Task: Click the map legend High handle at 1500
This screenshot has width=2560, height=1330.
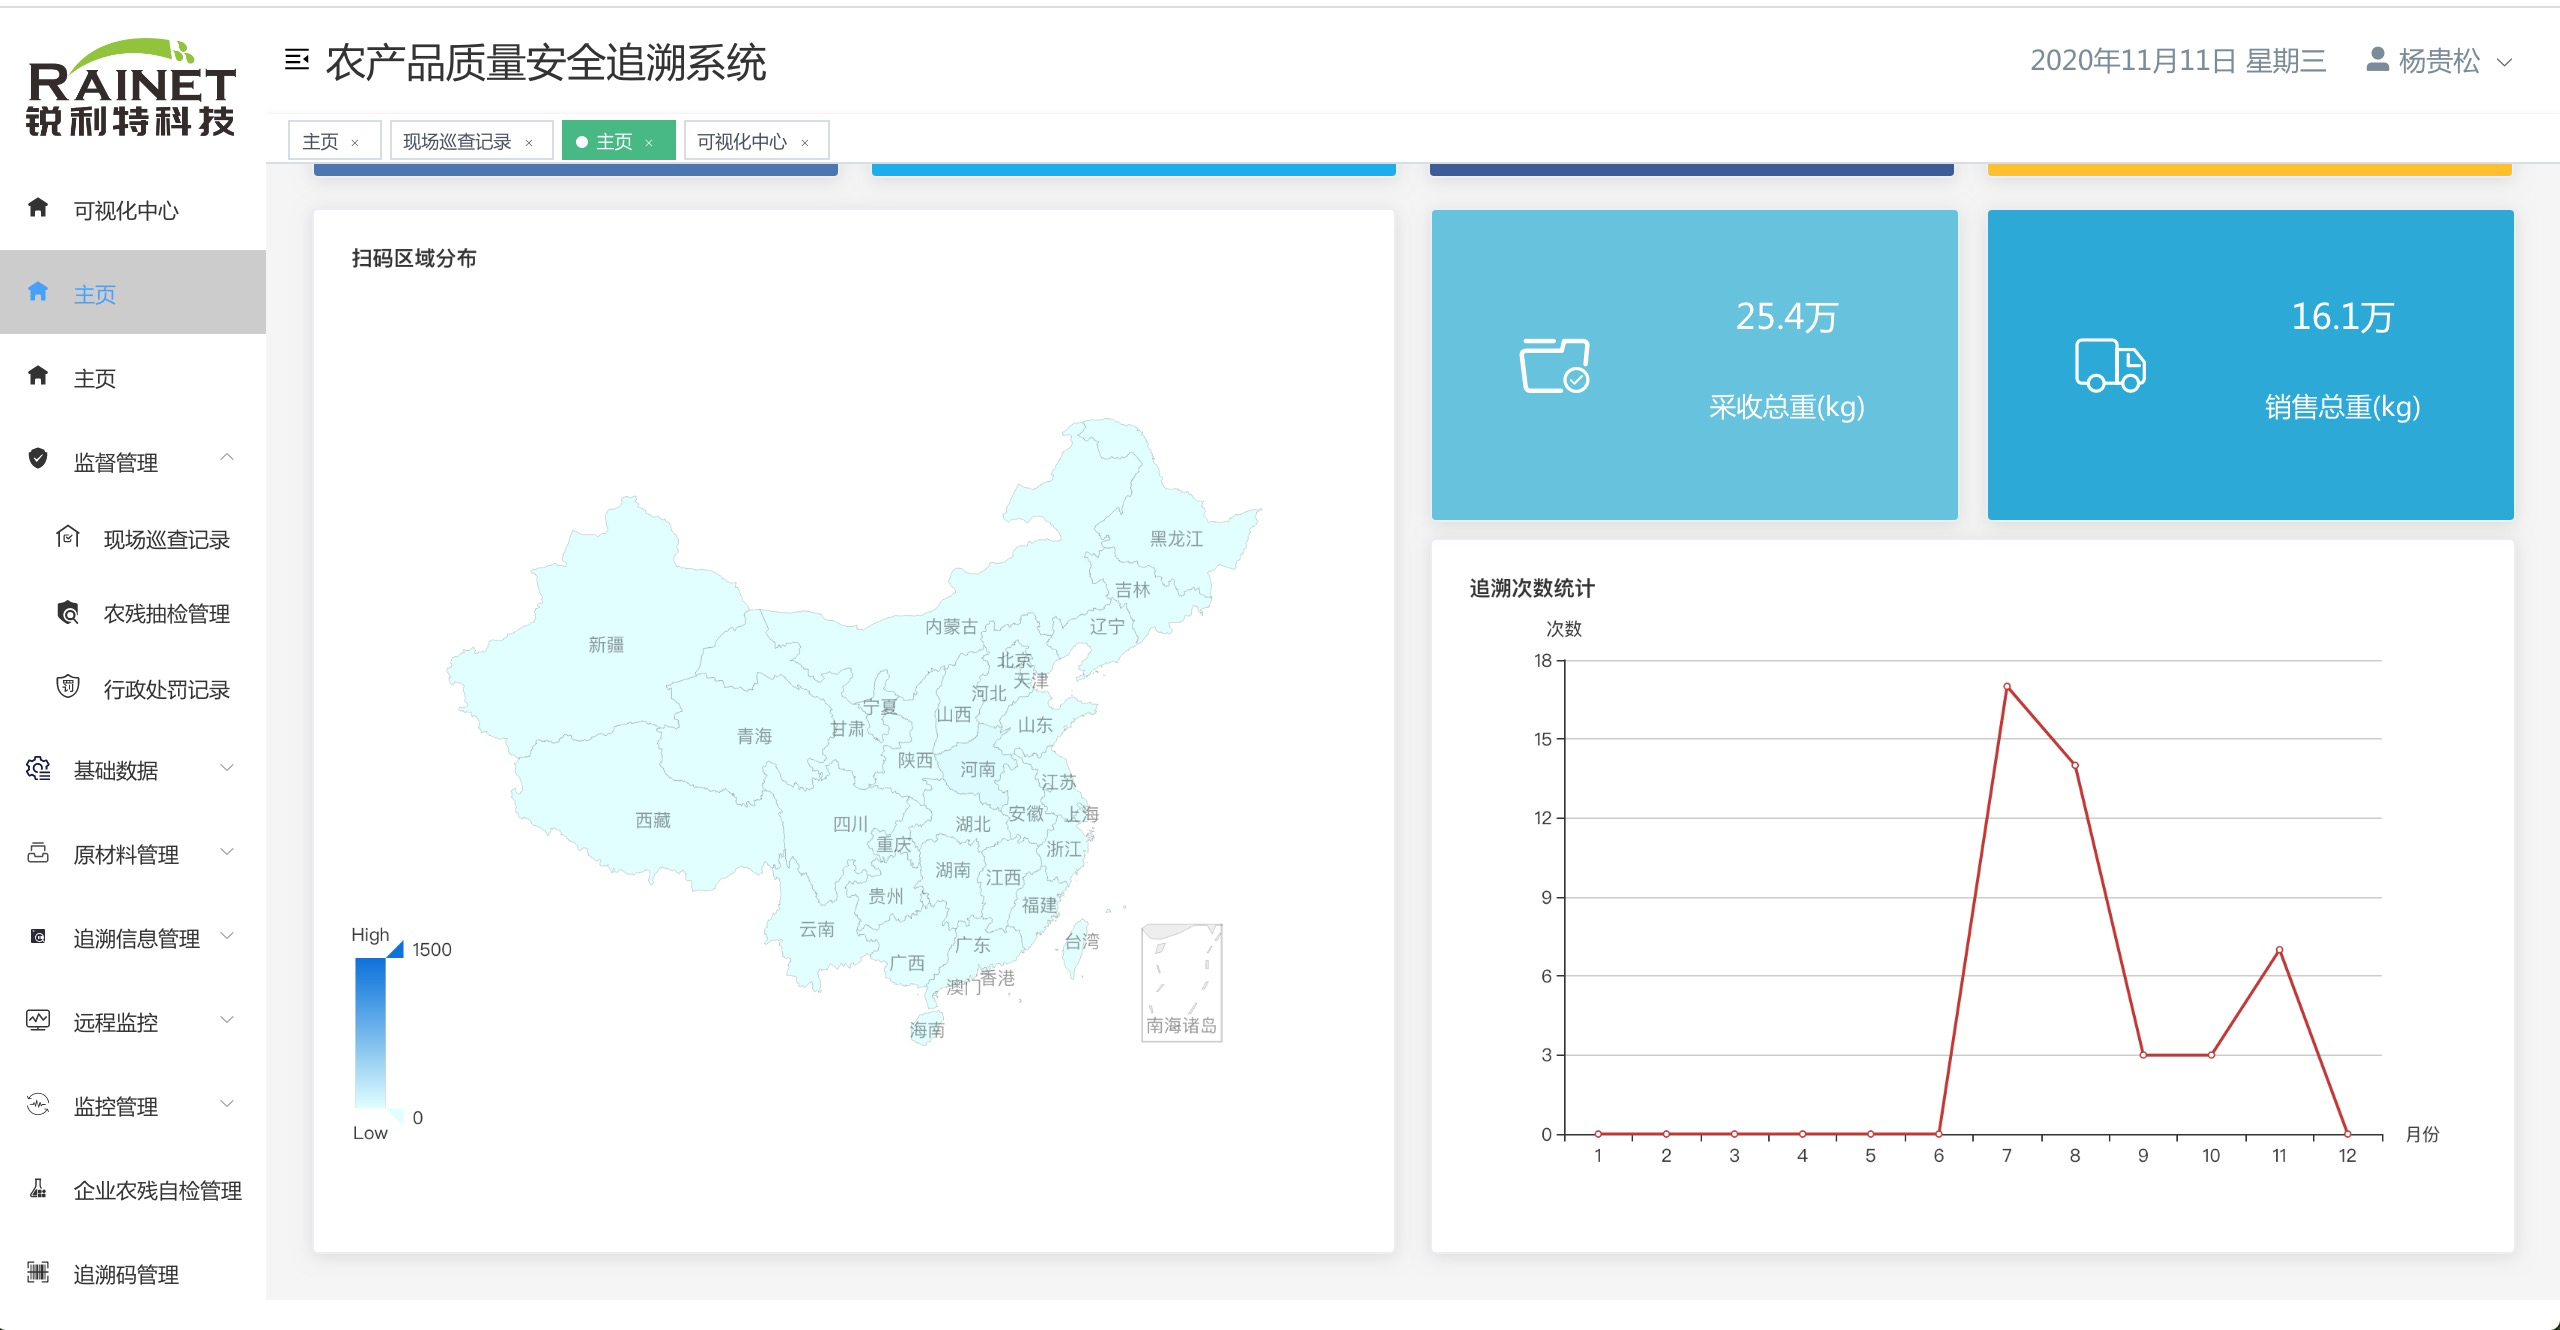Action: tap(394, 949)
